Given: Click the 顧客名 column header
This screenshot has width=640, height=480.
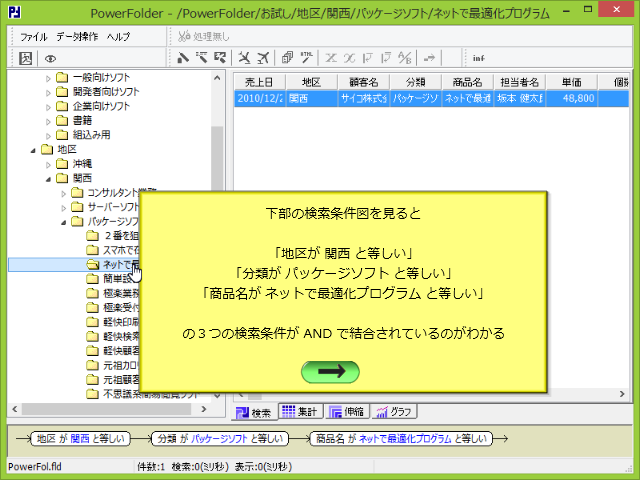Looking at the screenshot, I should tap(364, 82).
